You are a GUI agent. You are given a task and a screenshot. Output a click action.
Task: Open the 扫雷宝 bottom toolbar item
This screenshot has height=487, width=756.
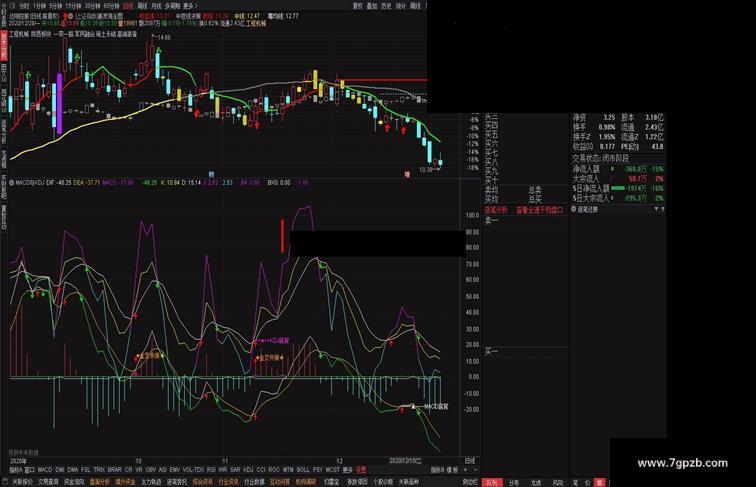[x=331, y=482]
